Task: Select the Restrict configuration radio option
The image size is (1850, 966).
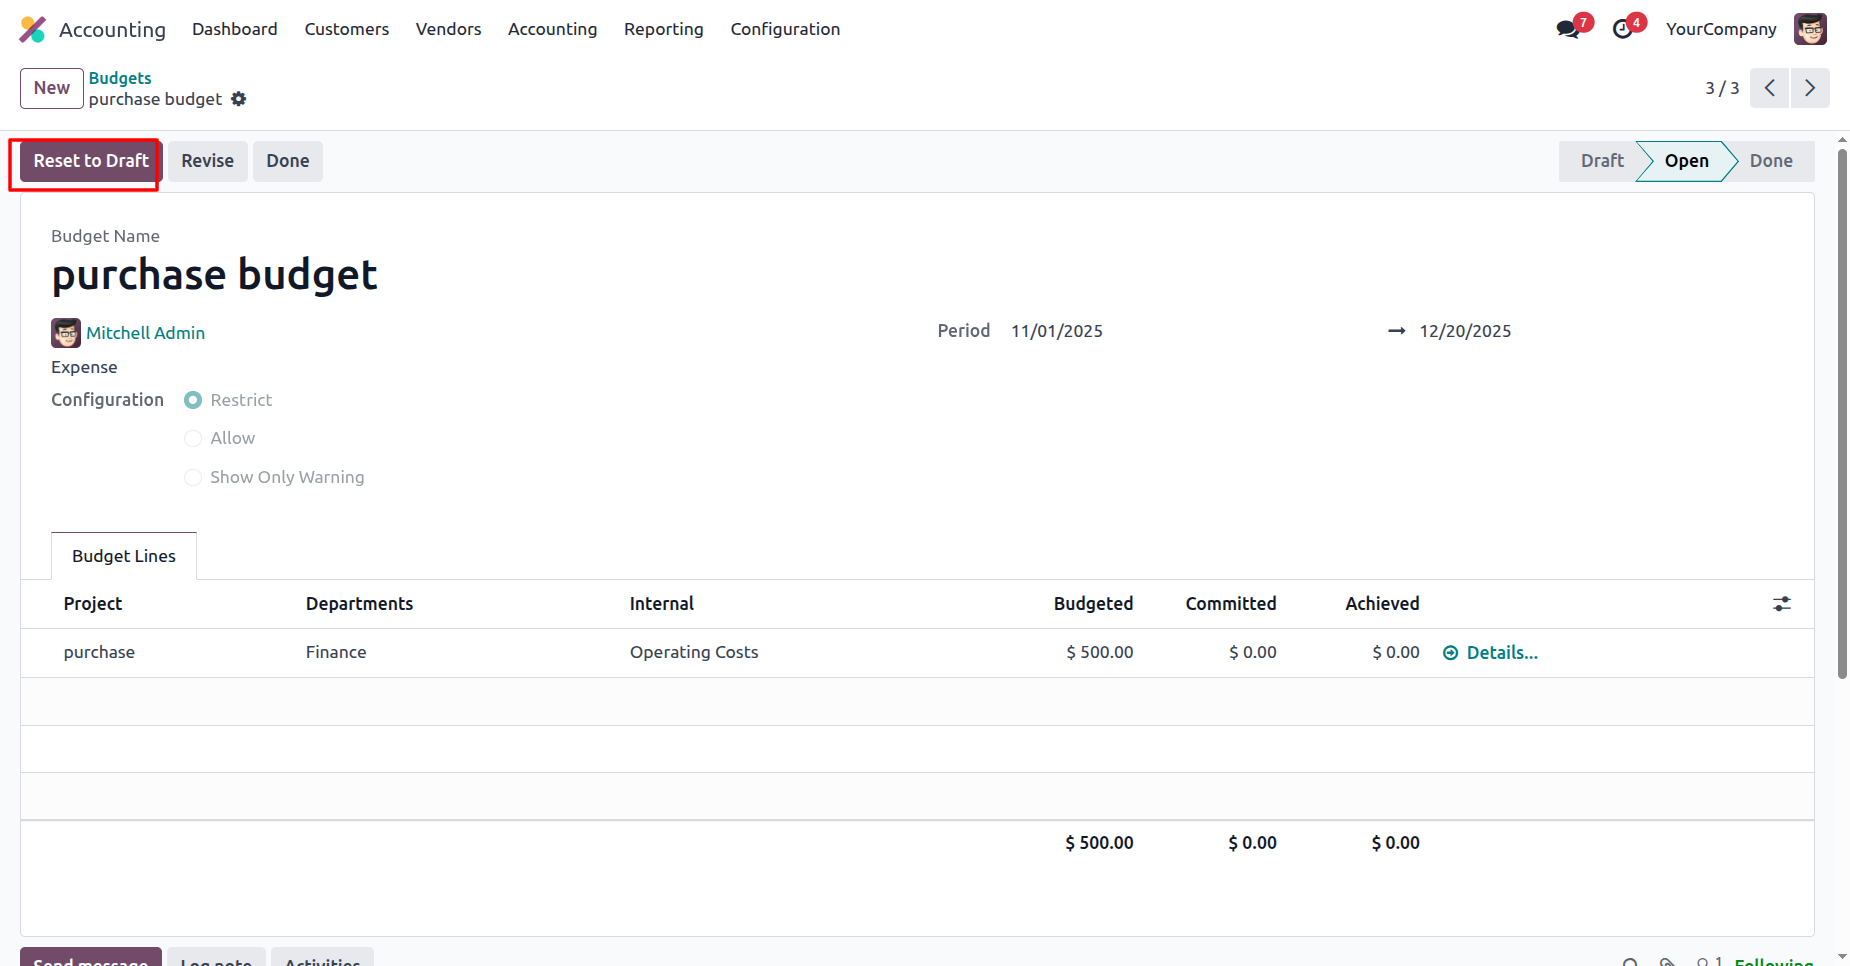Action: [x=193, y=400]
